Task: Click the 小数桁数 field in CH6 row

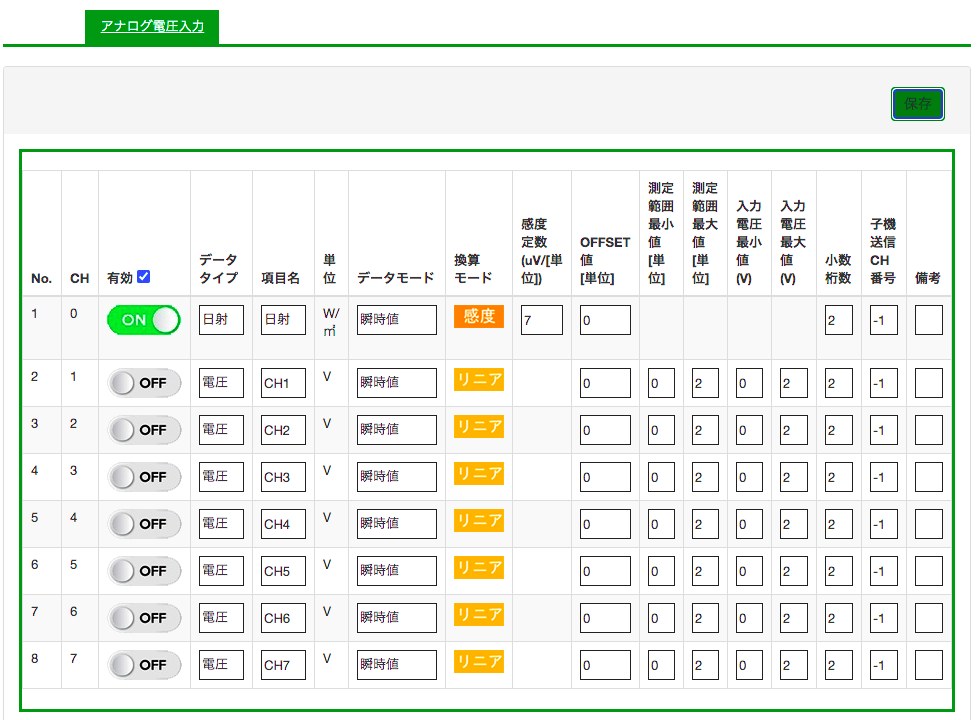Action: 838,618
